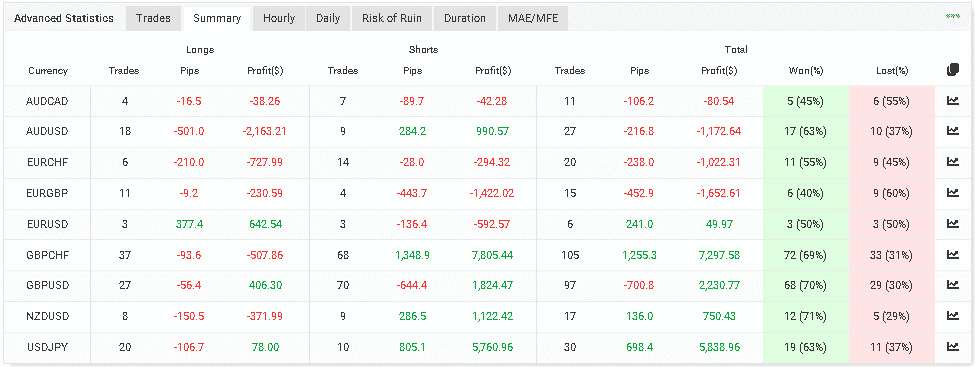Open the chart icon for NZDUSD row

[952, 316]
